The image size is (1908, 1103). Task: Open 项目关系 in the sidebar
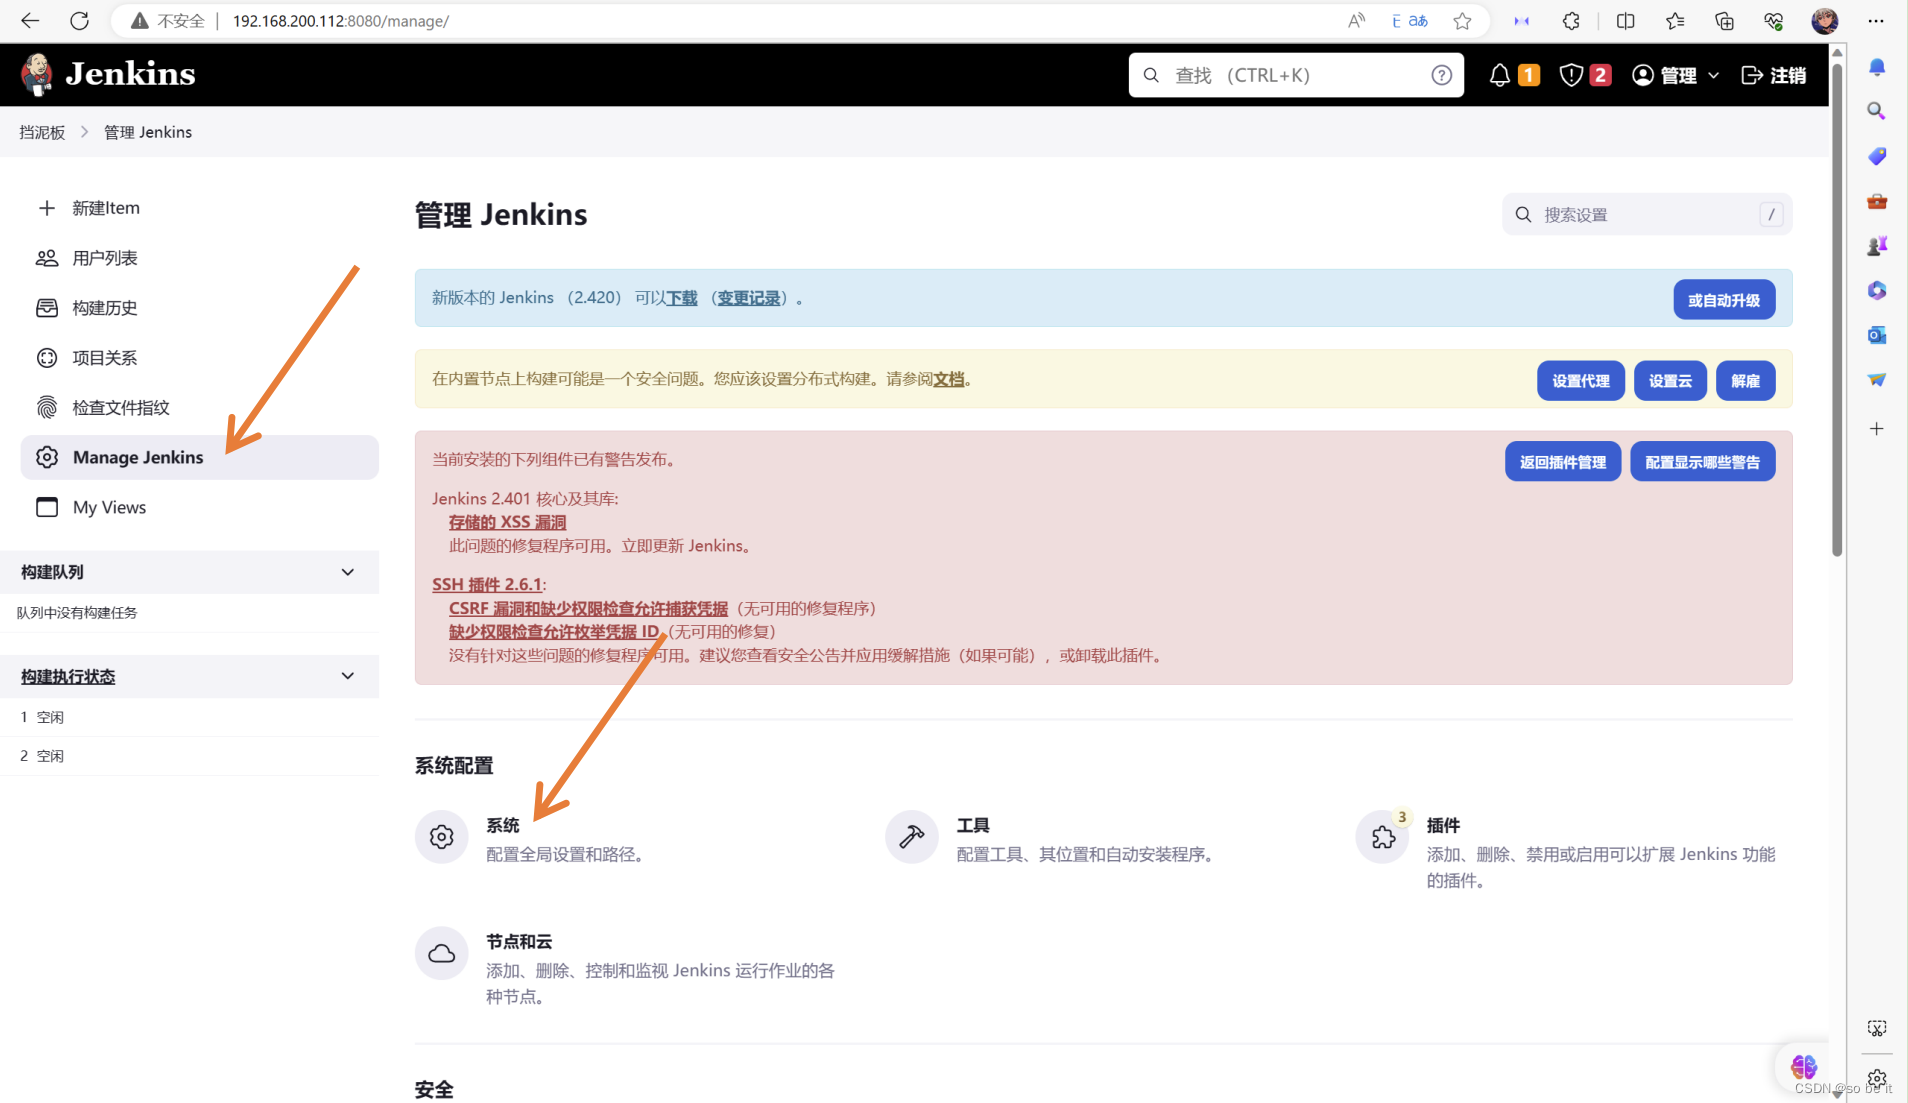pos(199,358)
